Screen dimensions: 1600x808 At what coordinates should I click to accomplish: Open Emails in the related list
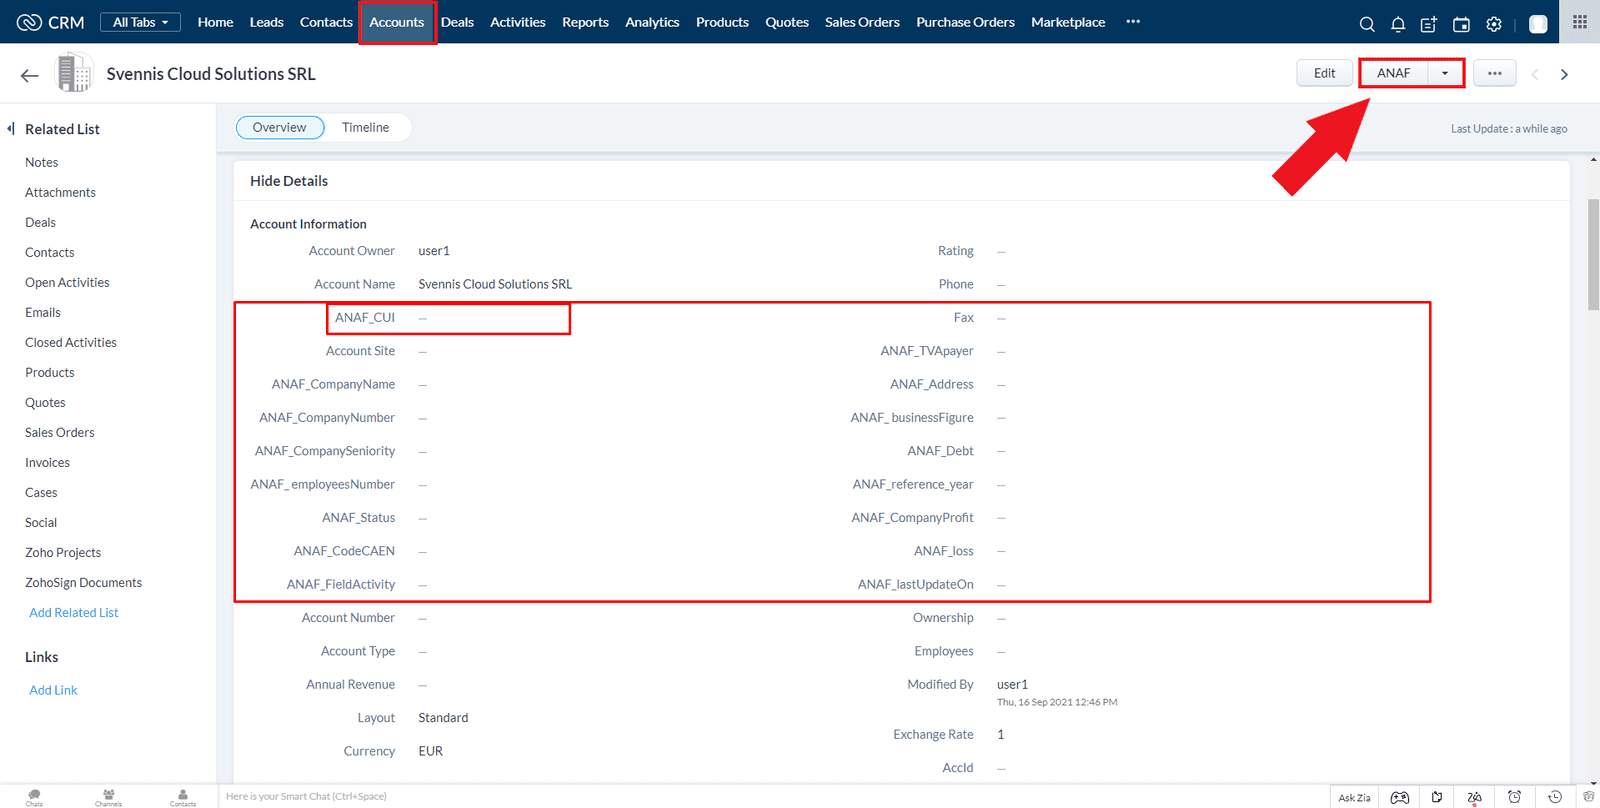[x=43, y=313]
